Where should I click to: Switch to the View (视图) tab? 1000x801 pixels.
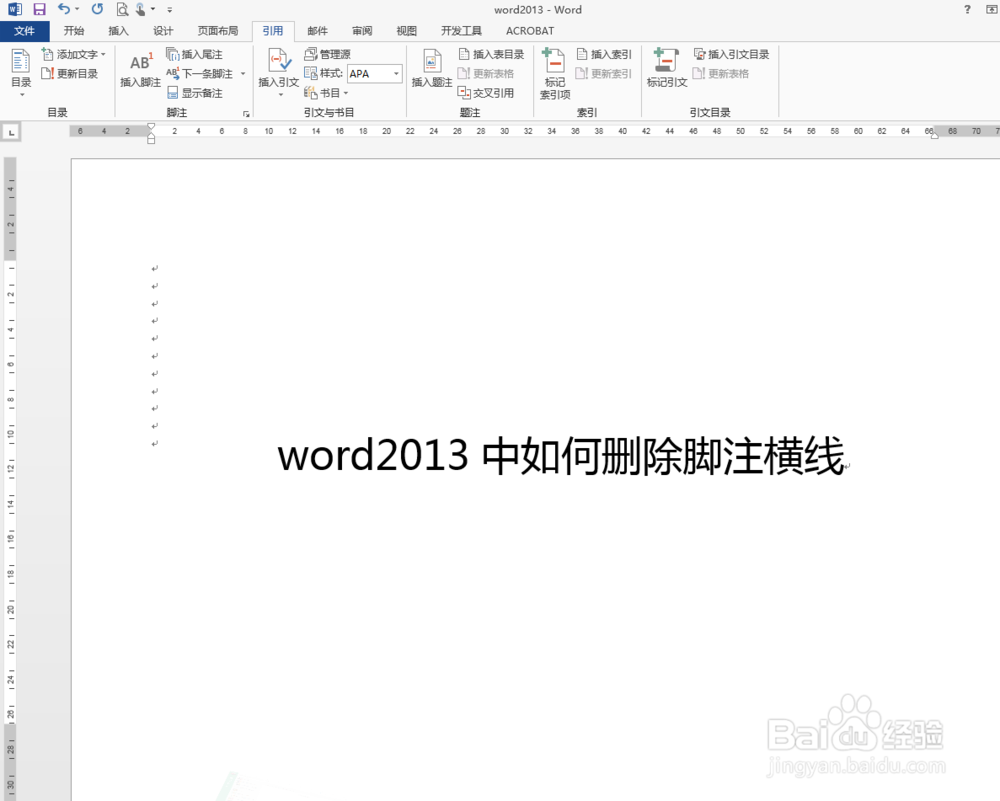pyautogui.click(x=406, y=31)
